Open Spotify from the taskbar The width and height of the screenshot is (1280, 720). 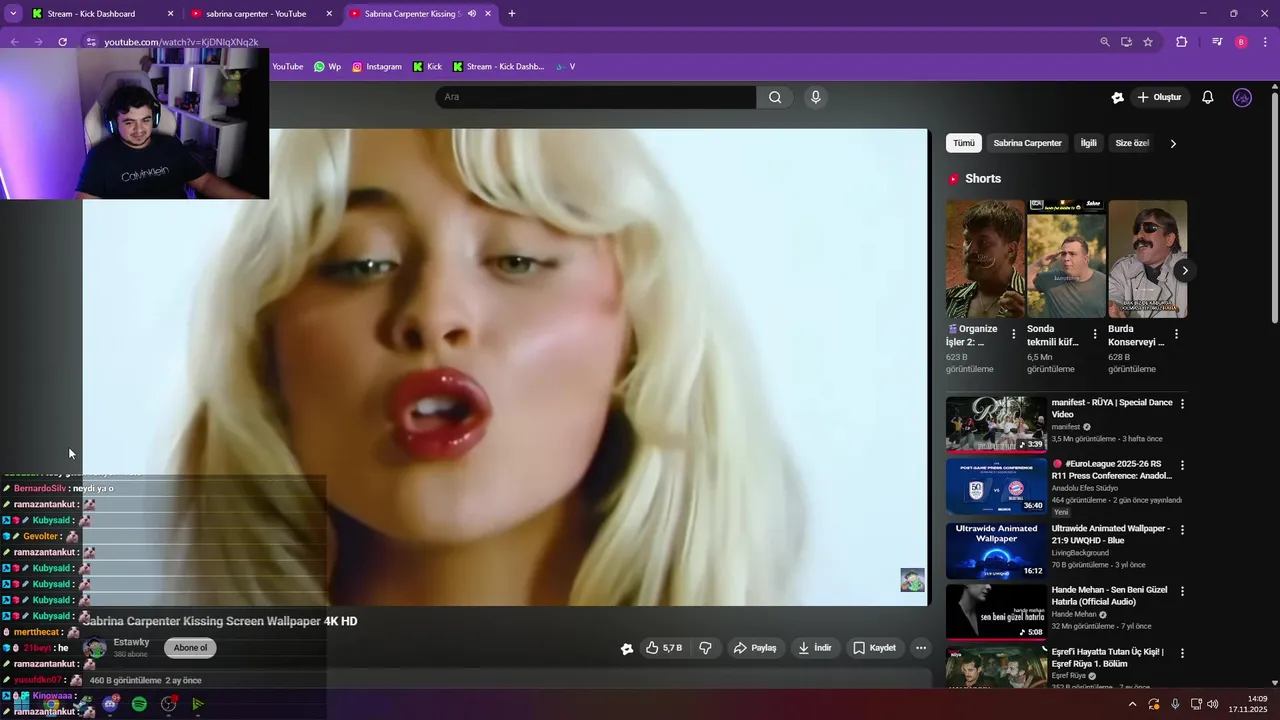(139, 704)
